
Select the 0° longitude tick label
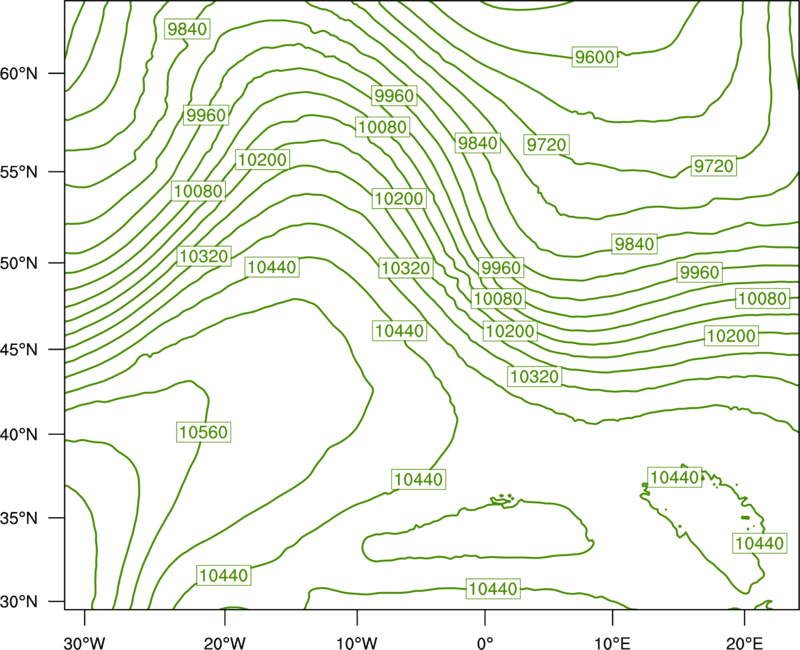[x=485, y=643]
